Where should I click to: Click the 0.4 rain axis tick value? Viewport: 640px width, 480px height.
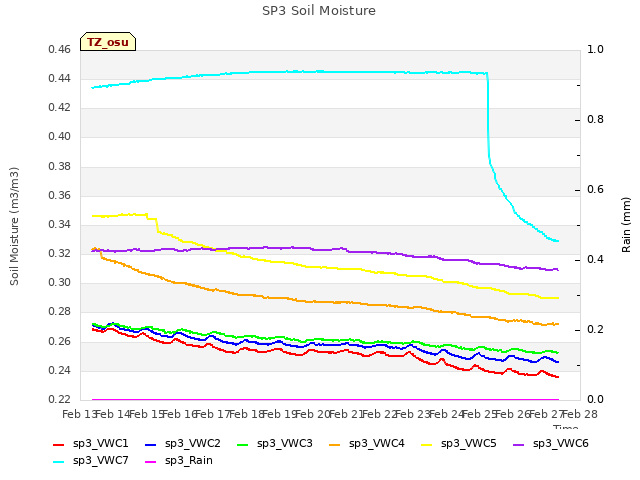pos(596,260)
